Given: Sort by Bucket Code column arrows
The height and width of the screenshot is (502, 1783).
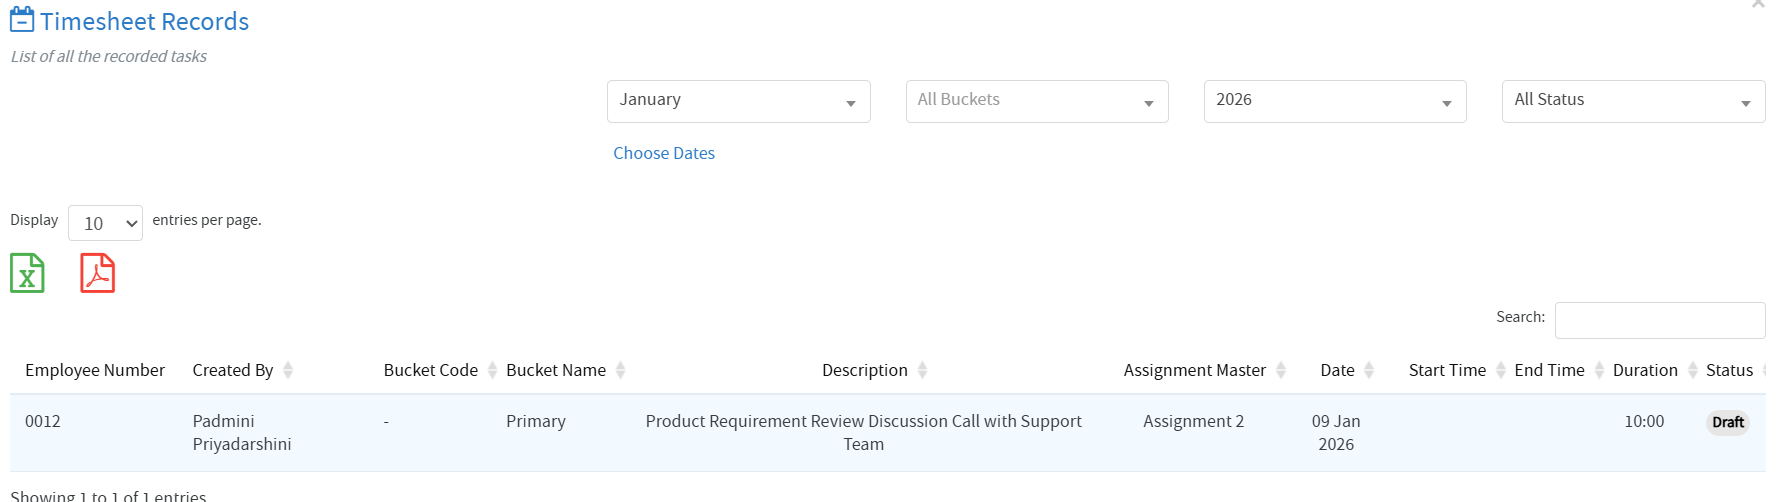Looking at the screenshot, I should click(492, 371).
